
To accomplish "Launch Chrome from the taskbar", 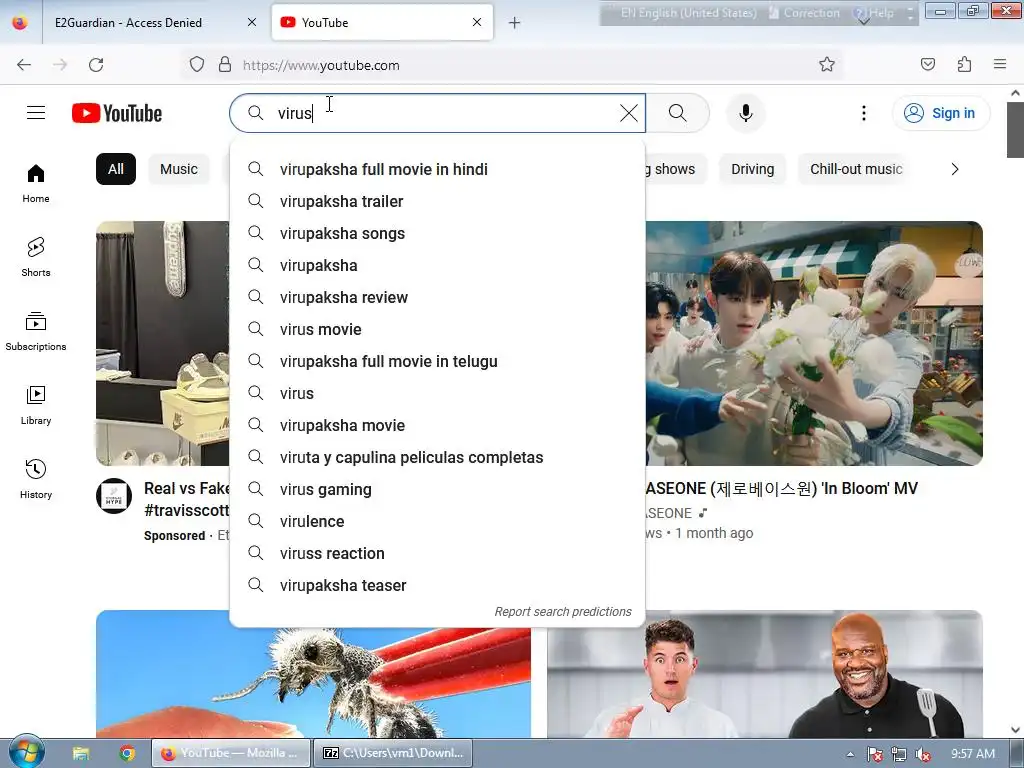I will 127,754.
